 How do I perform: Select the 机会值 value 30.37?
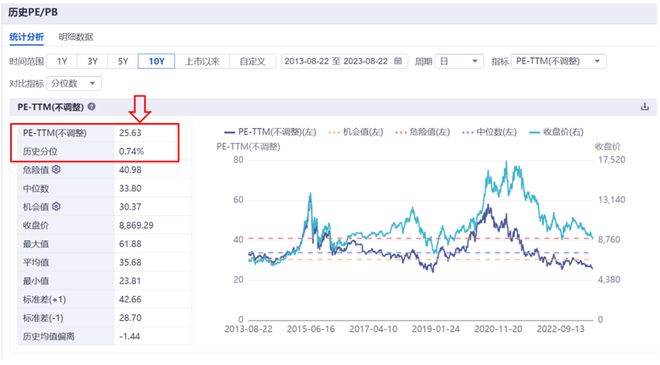[x=130, y=207]
